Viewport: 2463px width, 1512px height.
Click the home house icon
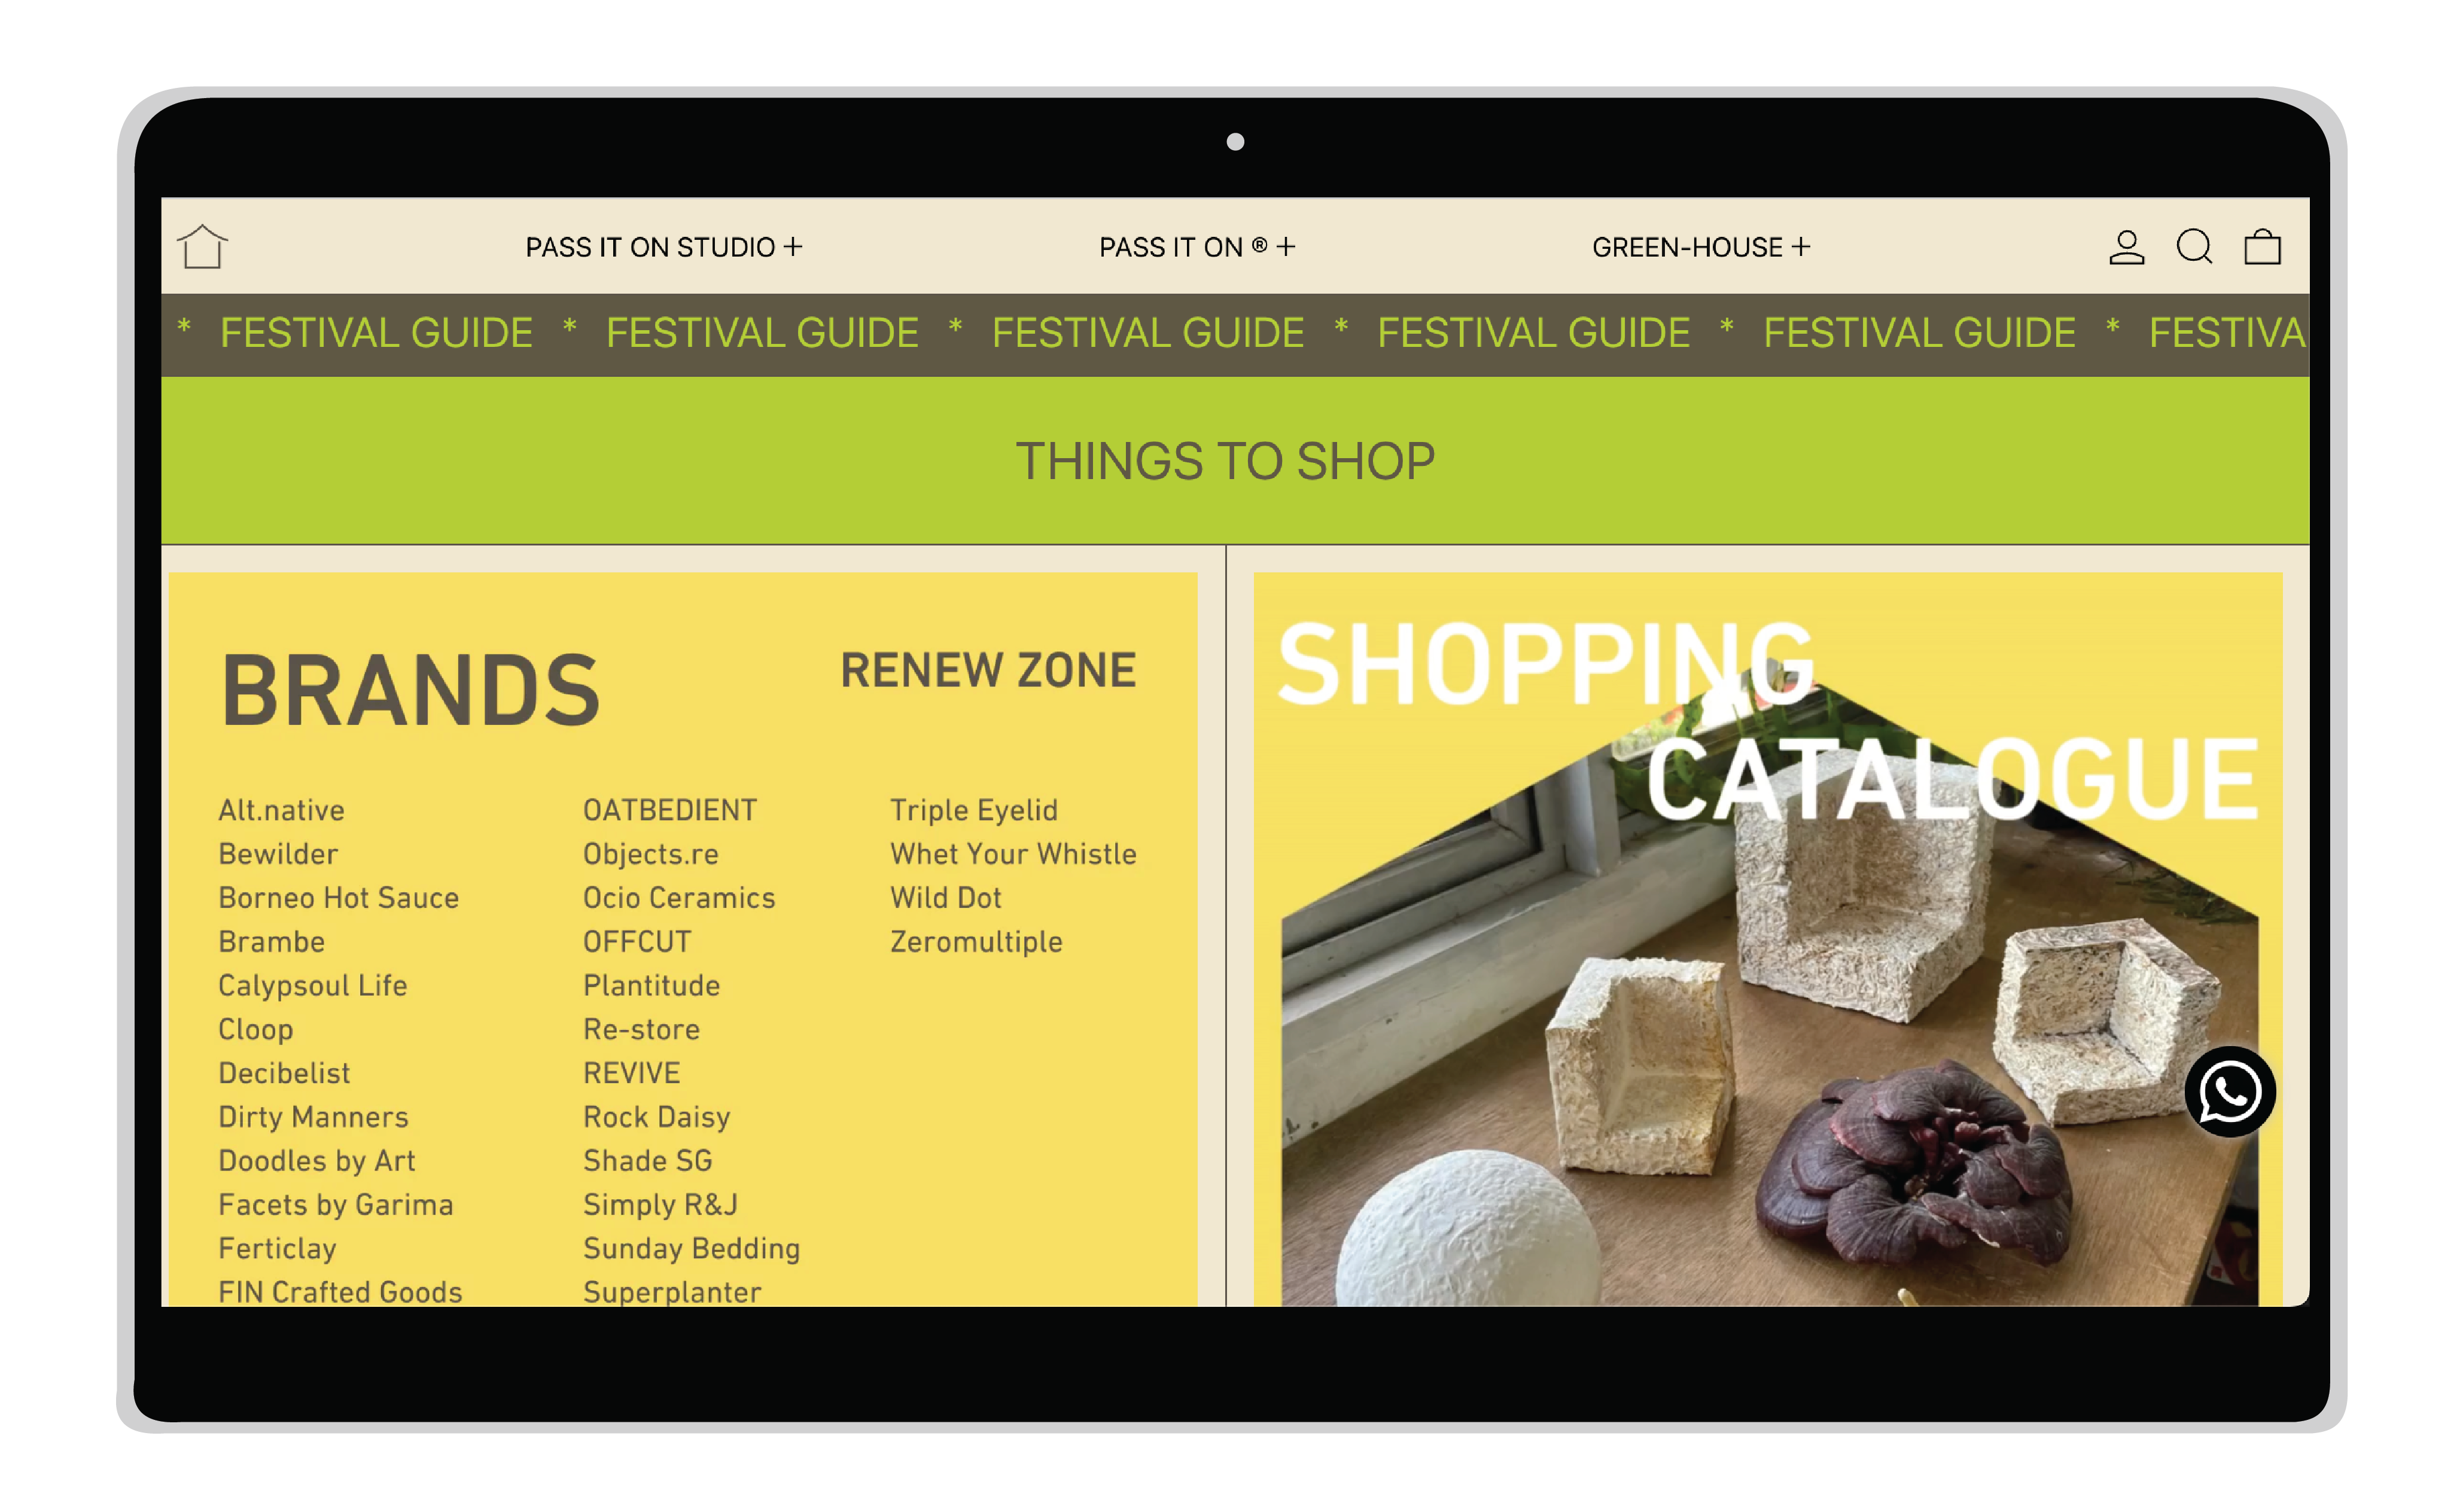(202, 246)
